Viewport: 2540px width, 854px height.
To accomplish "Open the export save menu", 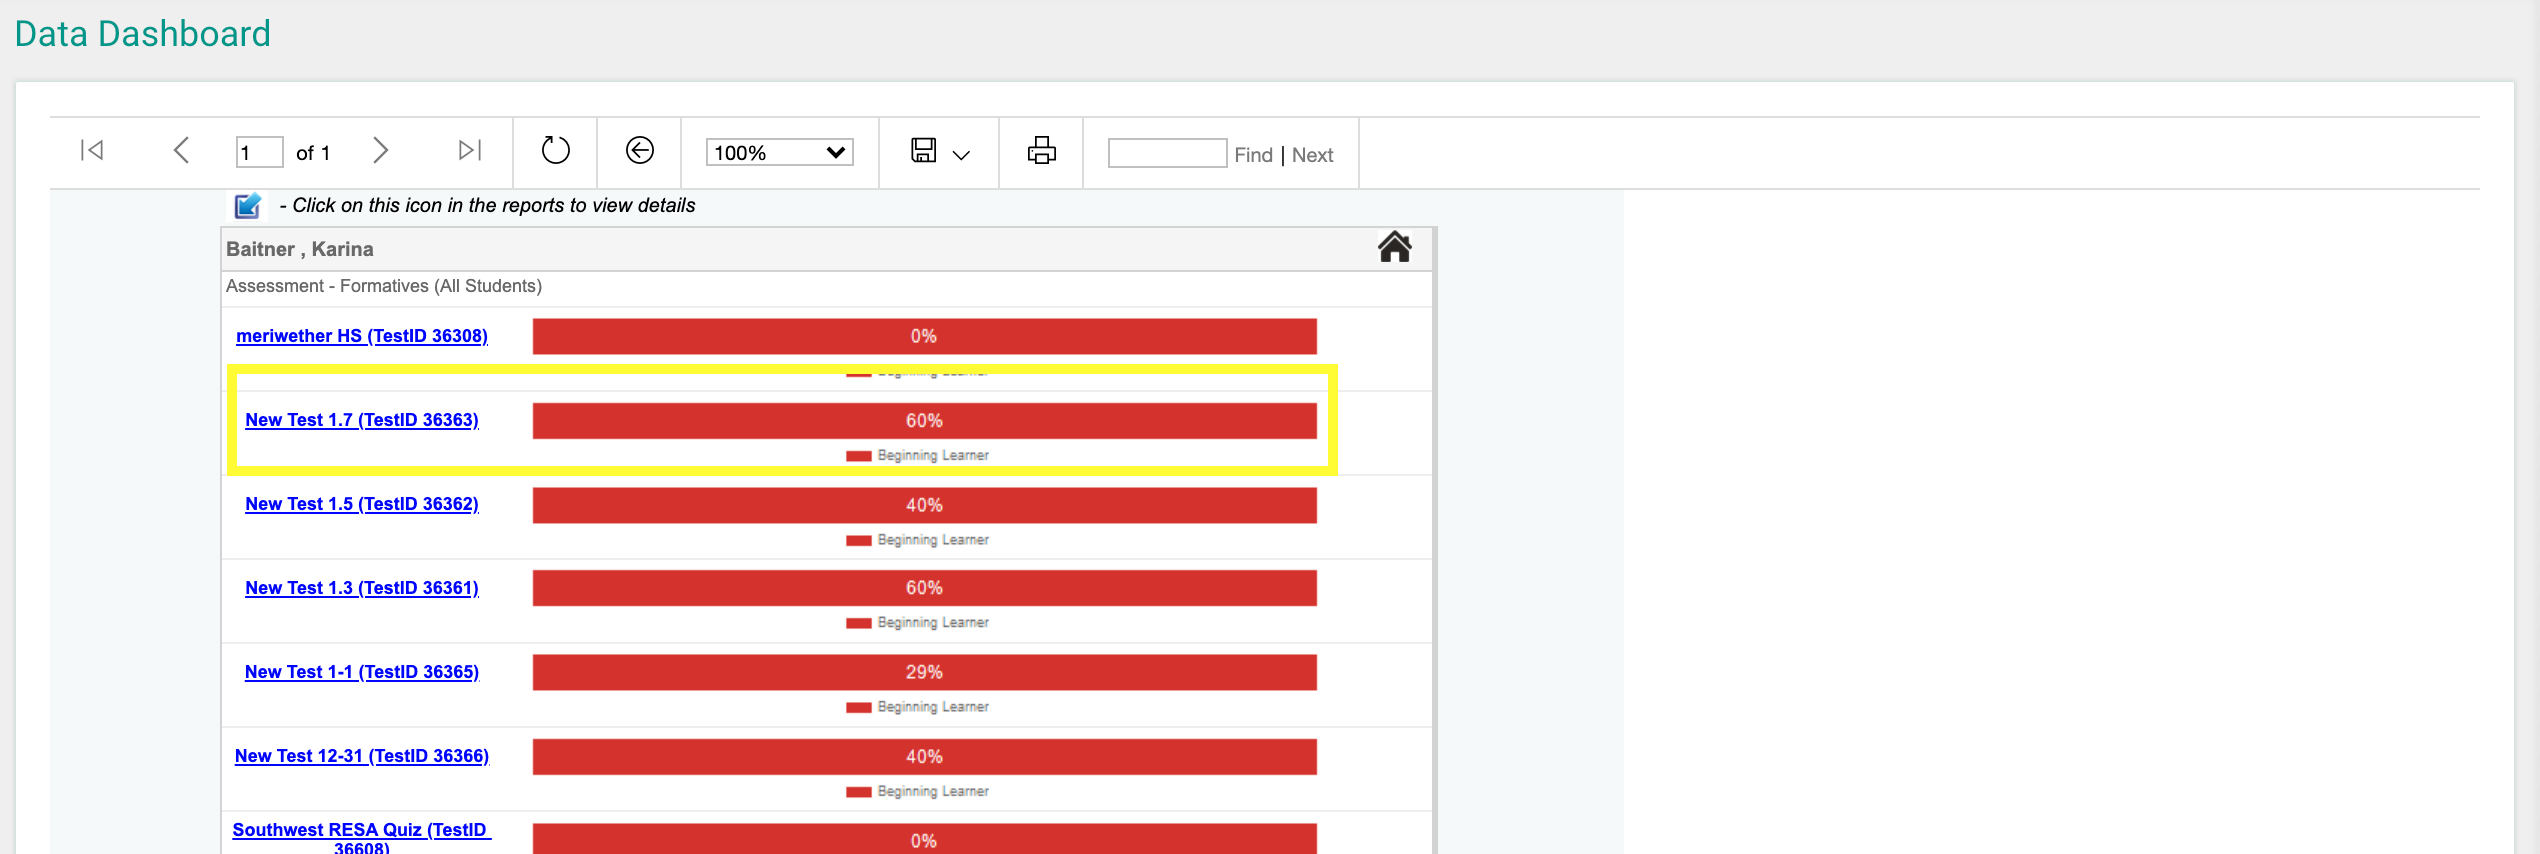I will tap(939, 152).
